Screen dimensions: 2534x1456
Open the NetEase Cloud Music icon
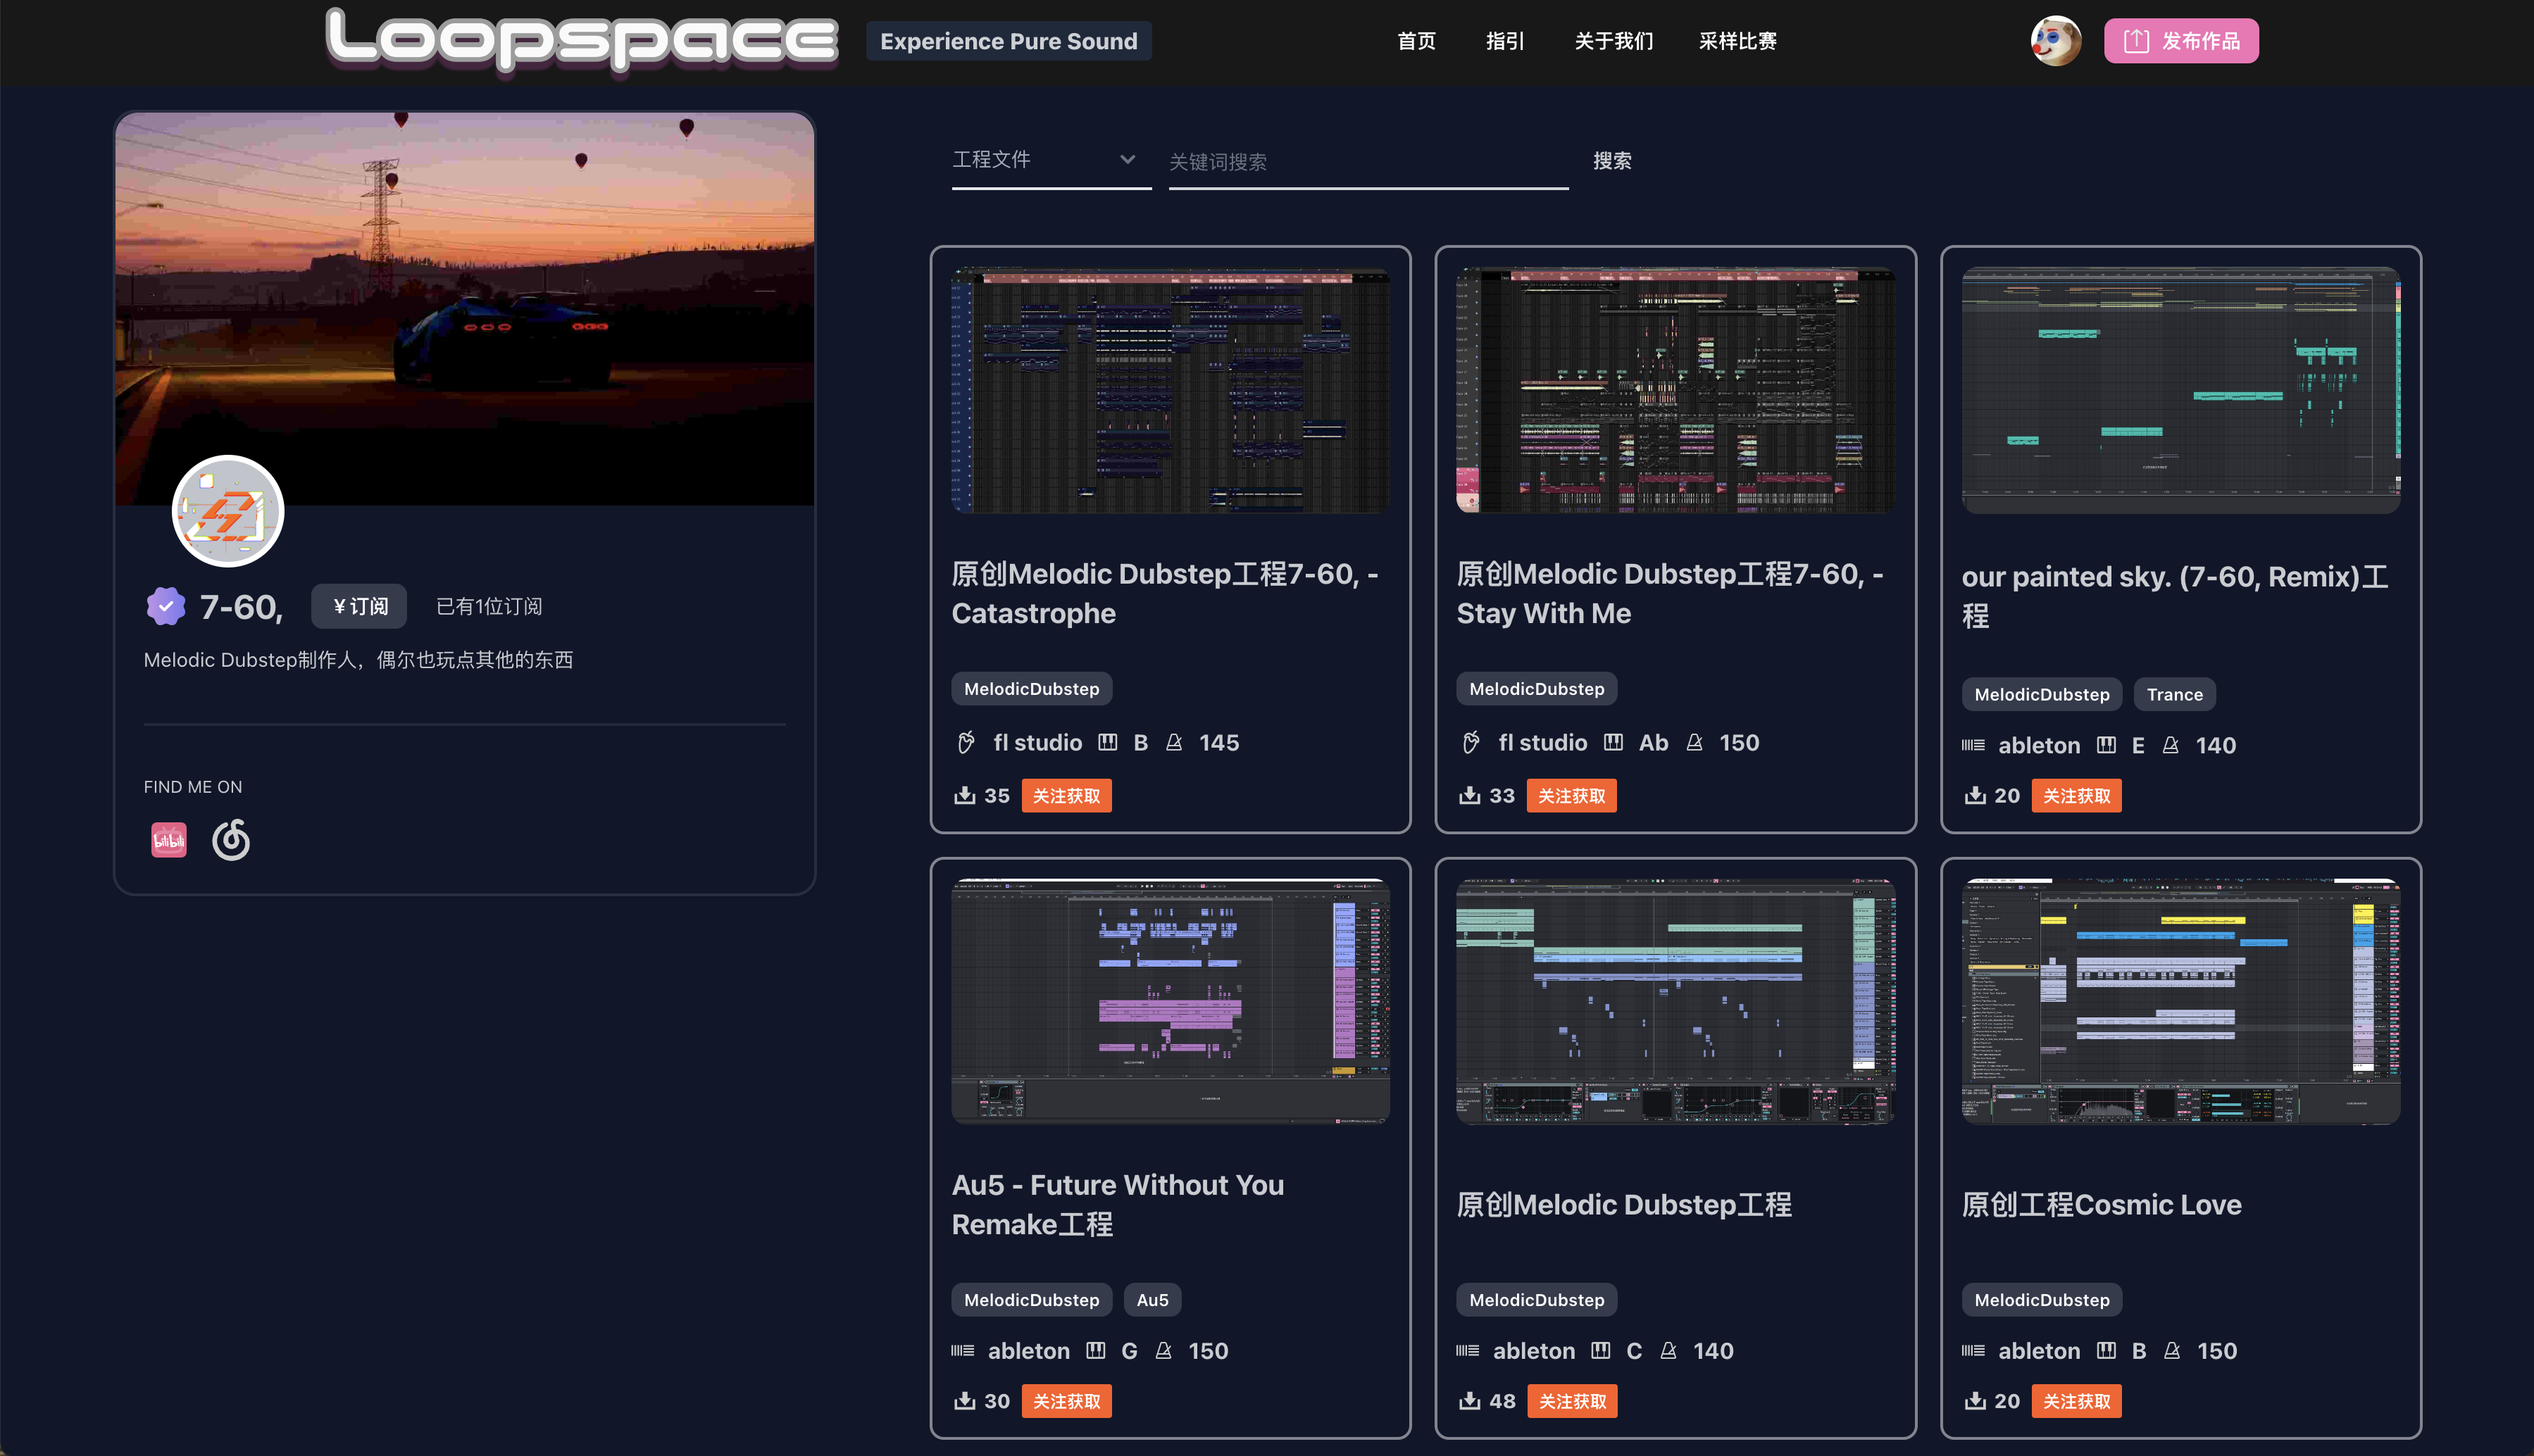click(230, 840)
